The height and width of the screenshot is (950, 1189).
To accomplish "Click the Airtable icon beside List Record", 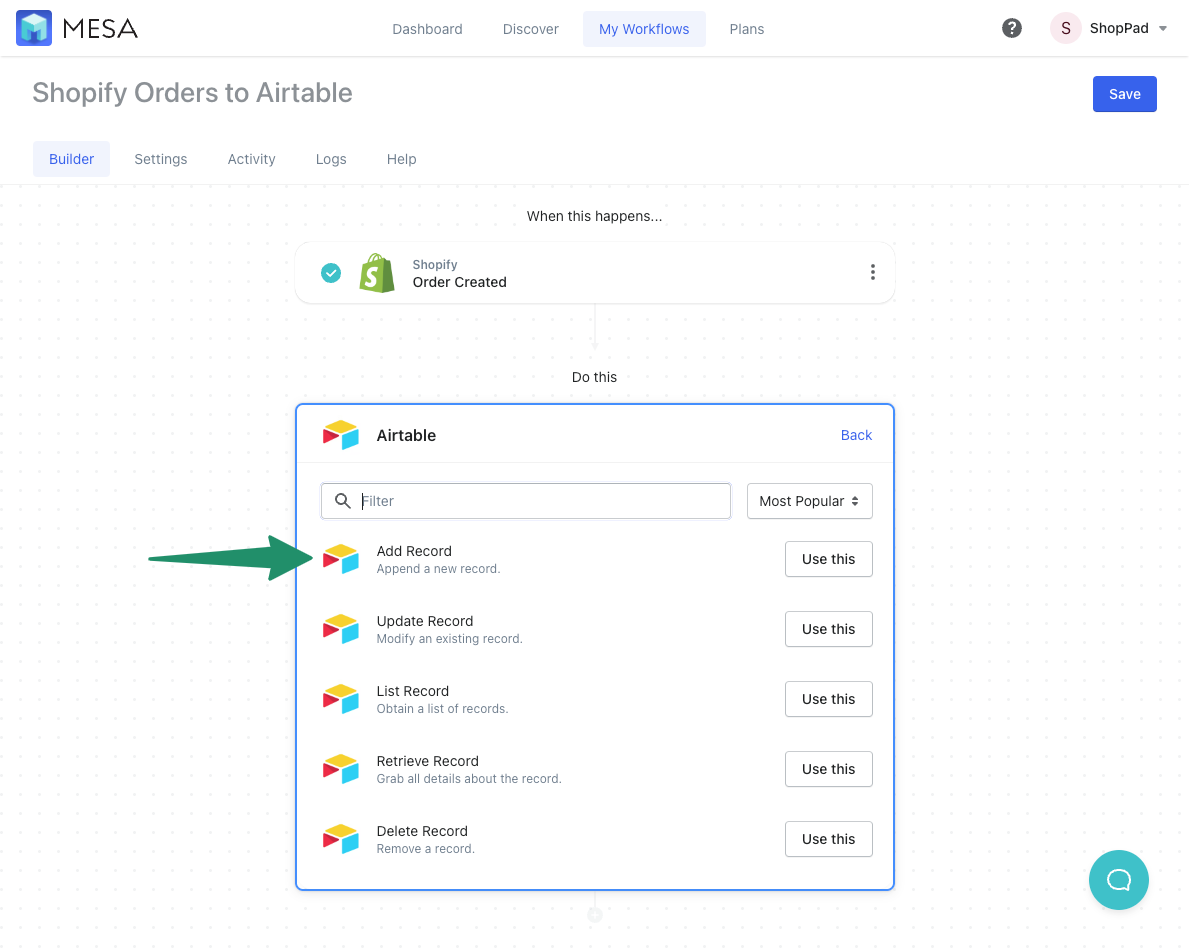I will (340, 699).
